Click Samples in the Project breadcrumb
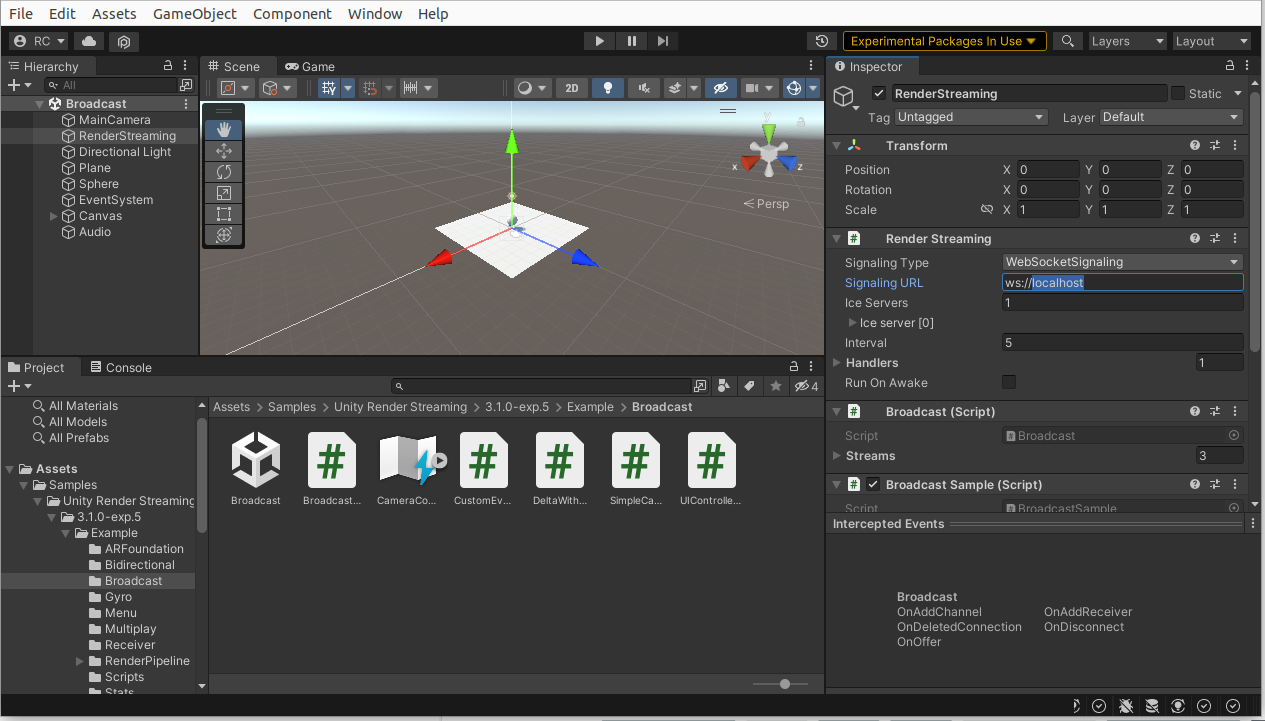The width and height of the screenshot is (1265, 721). coord(291,407)
